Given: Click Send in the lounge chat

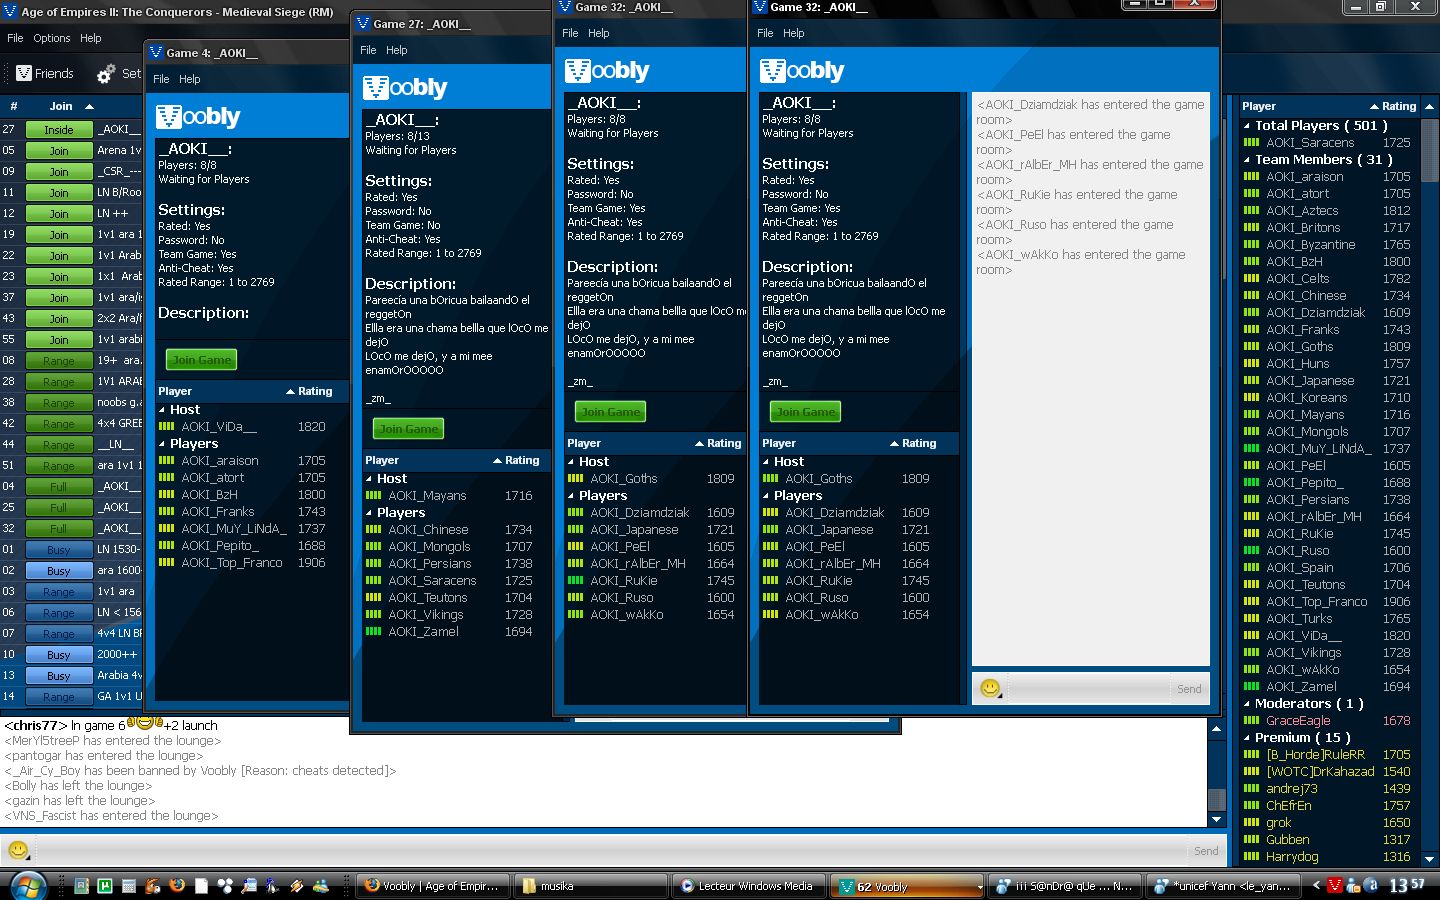Looking at the screenshot, I should (x=1206, y=851).
